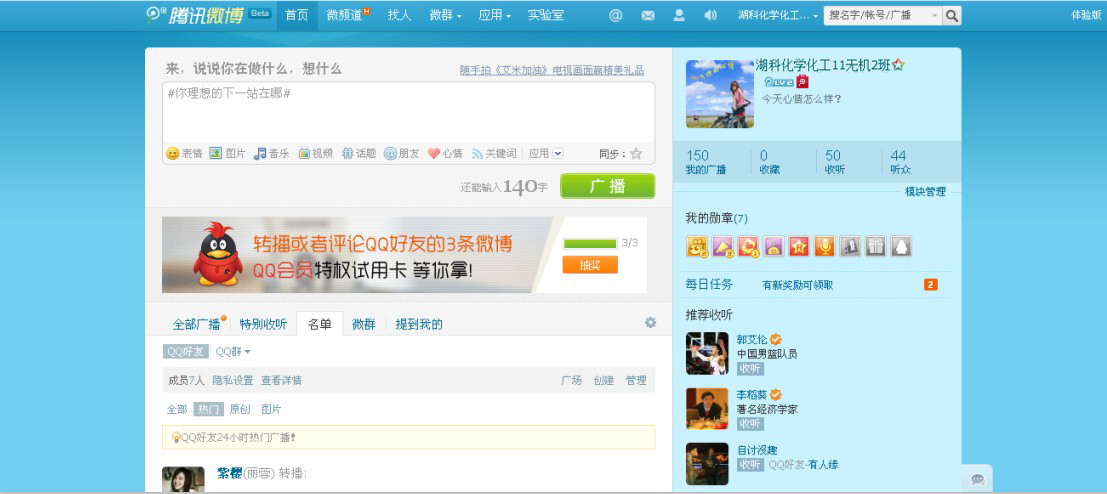Open the private messages envelope icon

click(x=647, y=15)
